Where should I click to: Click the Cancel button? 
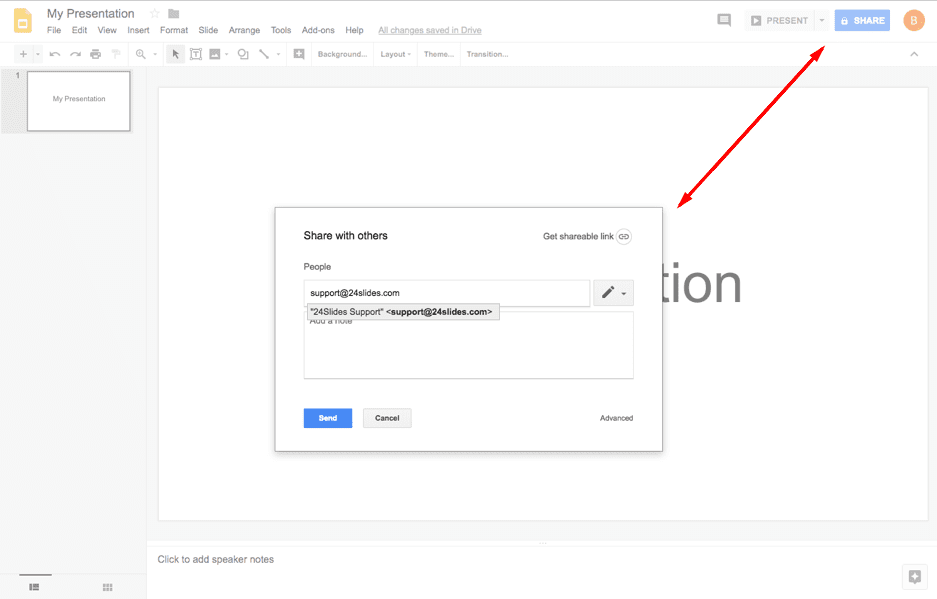pyautogui.click(x=387, y=418)
